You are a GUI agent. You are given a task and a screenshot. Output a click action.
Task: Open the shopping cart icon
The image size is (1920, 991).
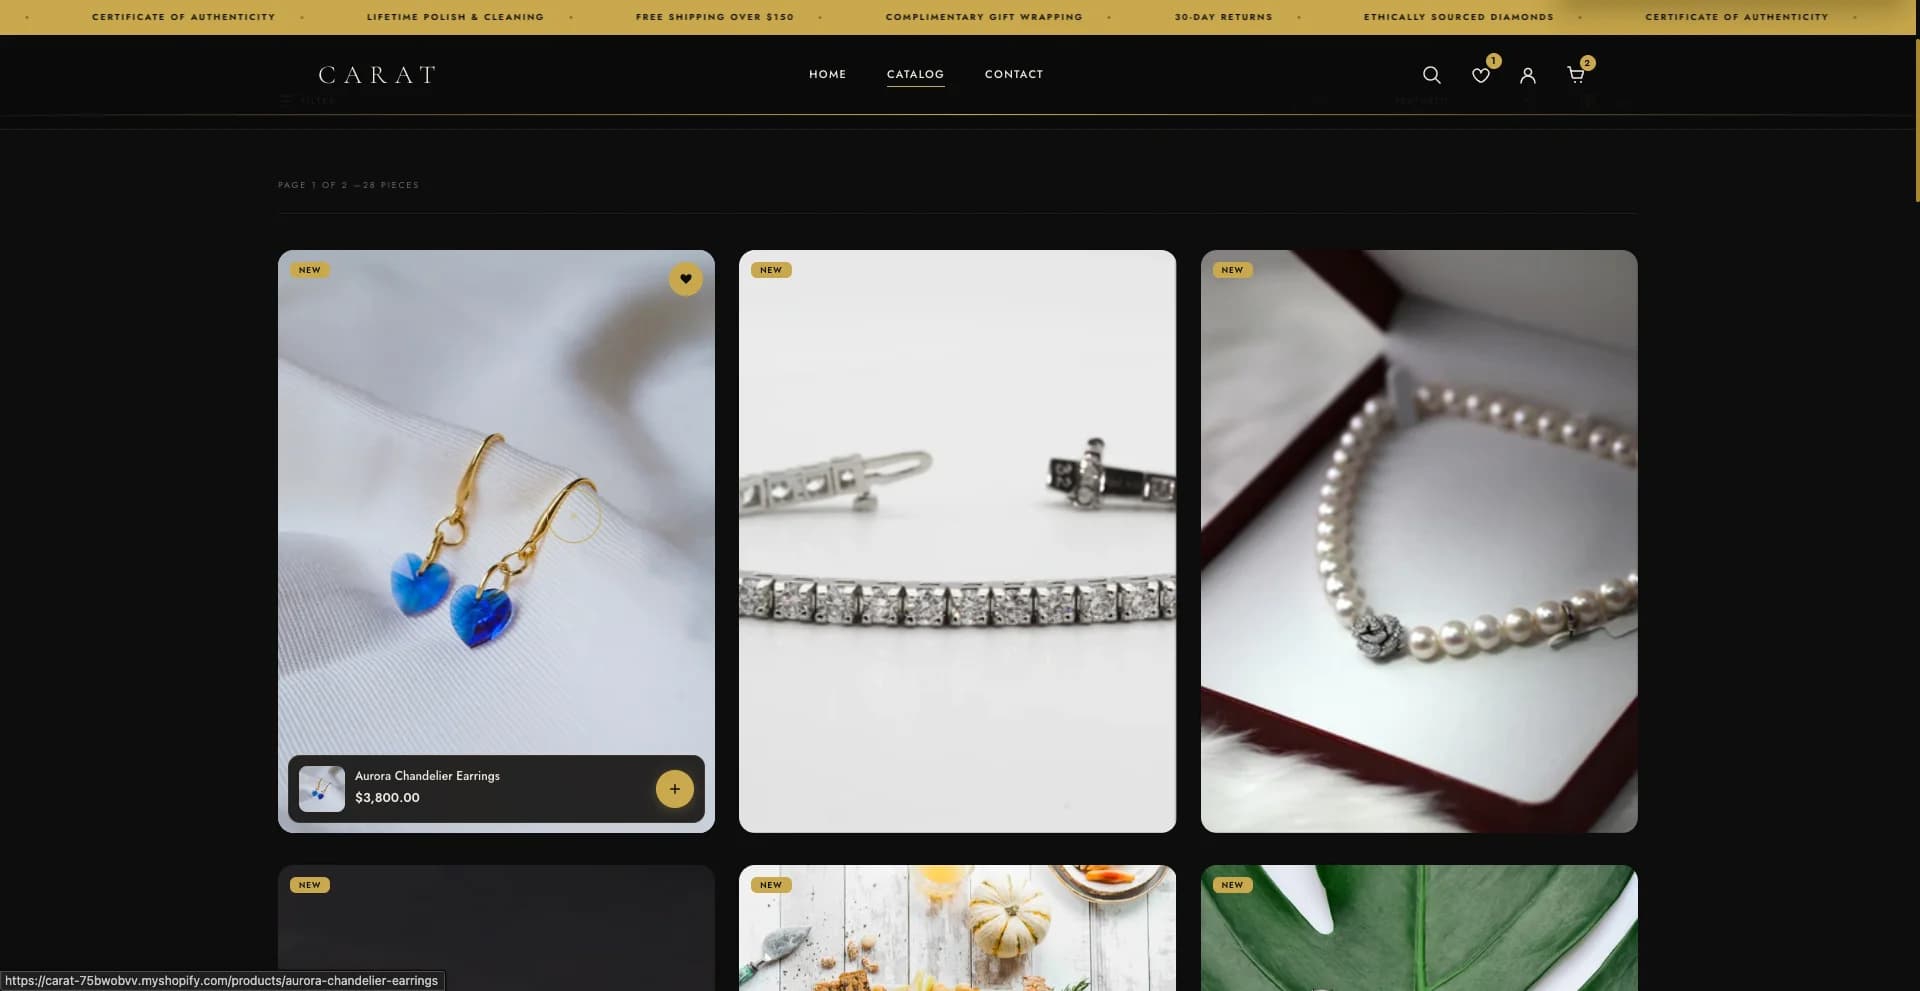coord(1576,75)
